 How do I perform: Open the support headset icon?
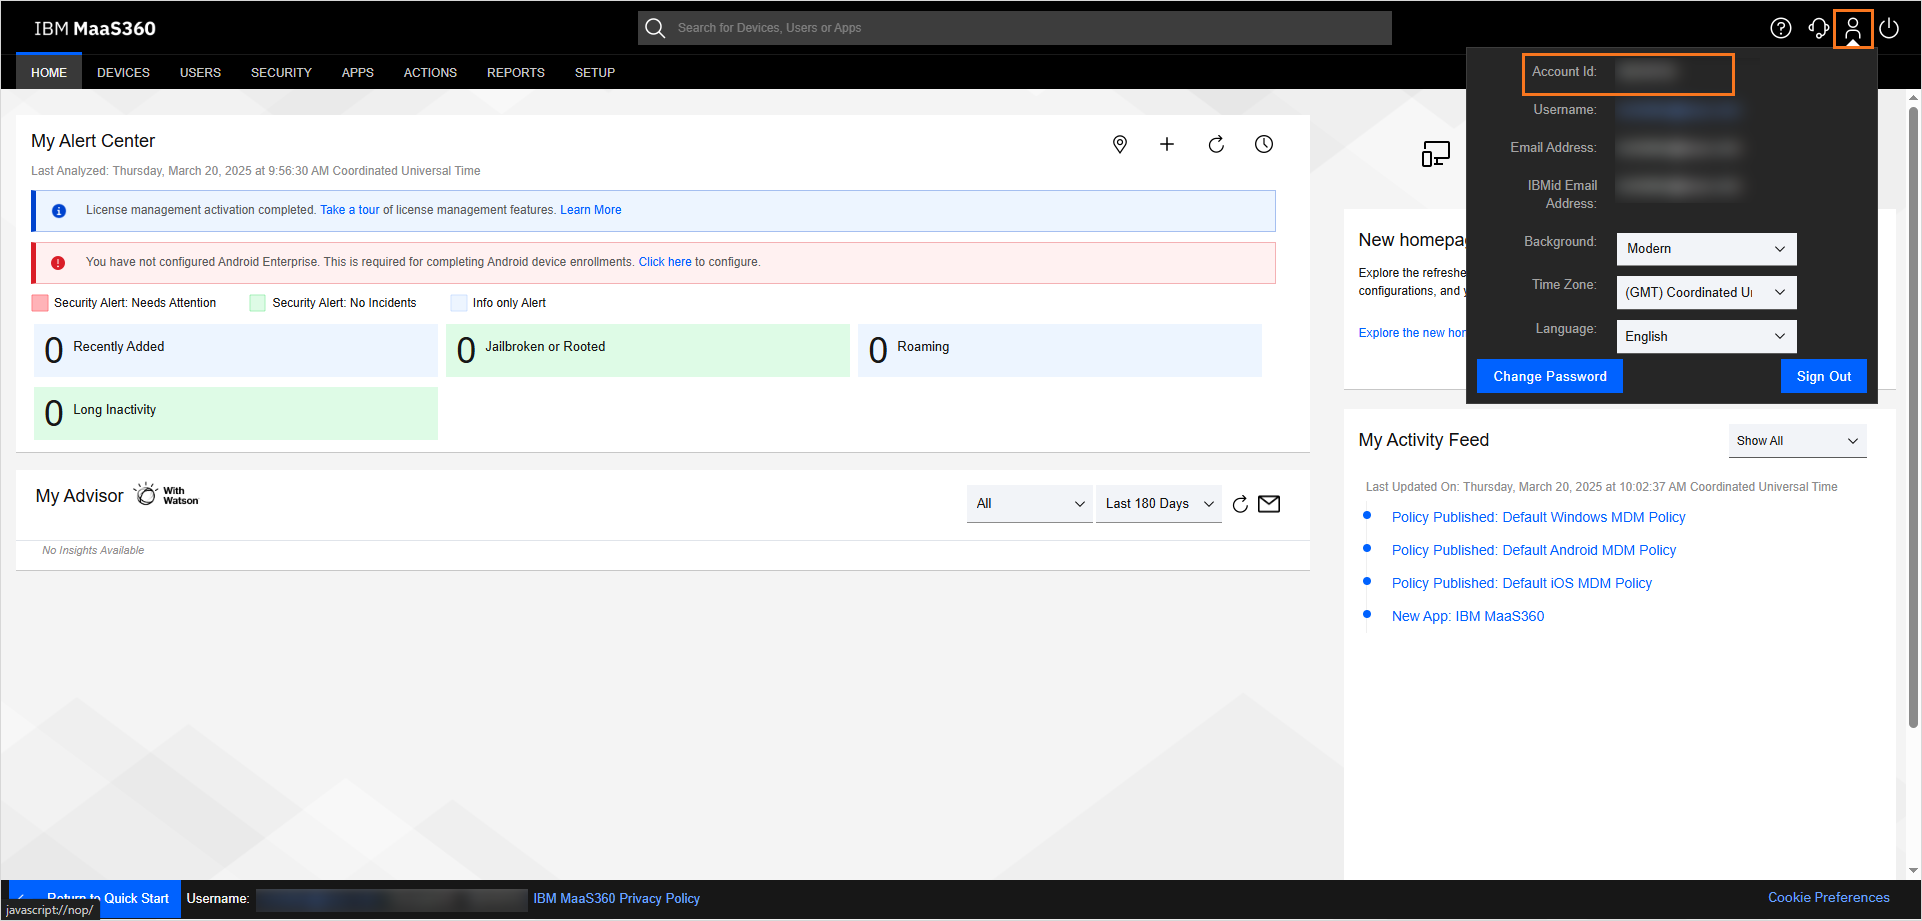[x=1818, y=28]
